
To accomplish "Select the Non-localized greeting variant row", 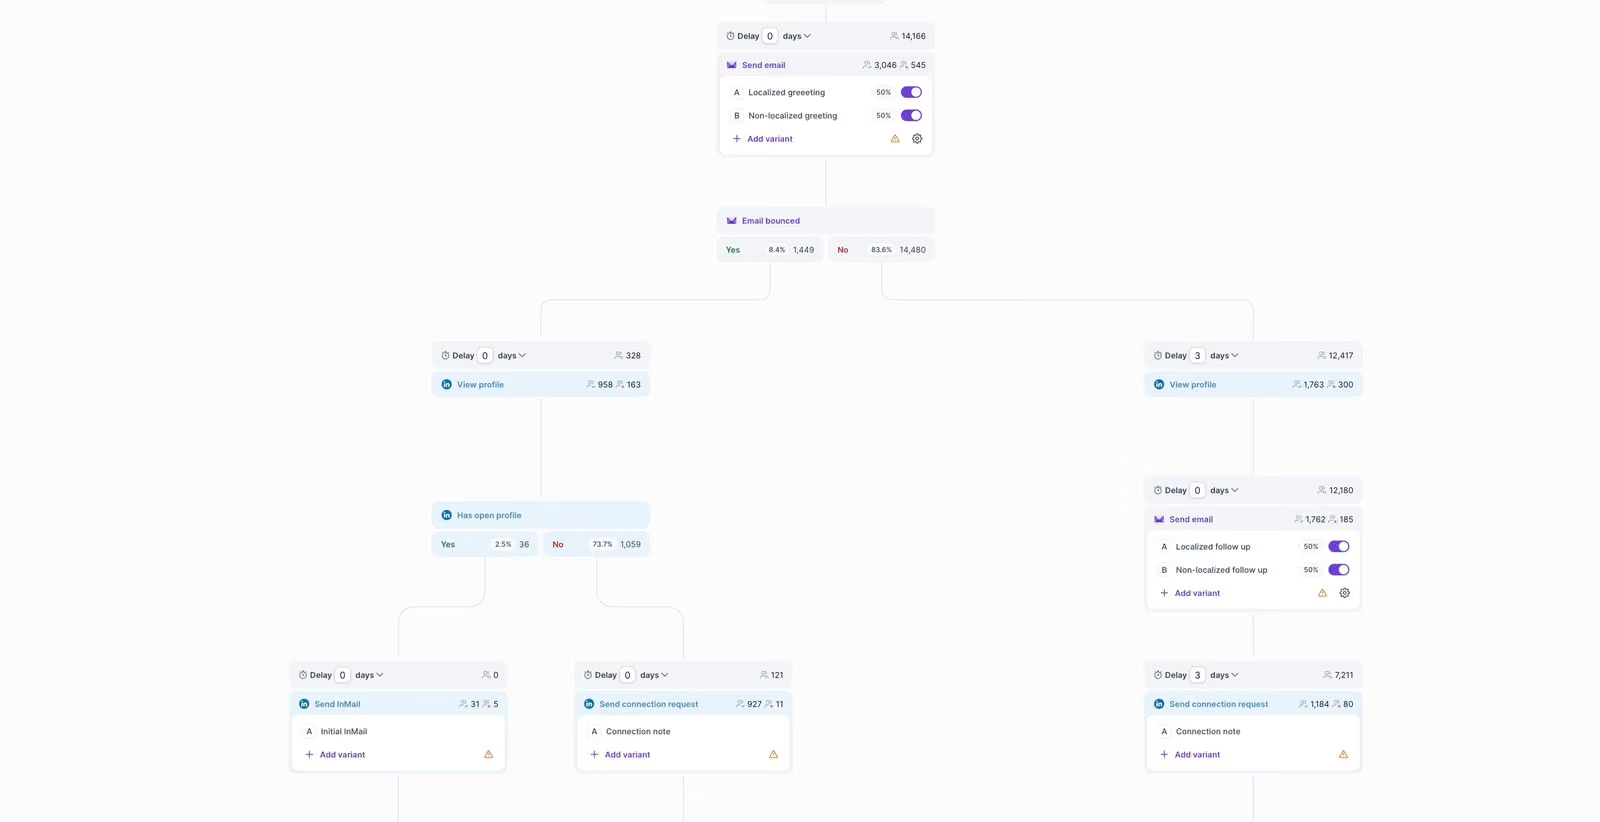I will click(826, 115).
